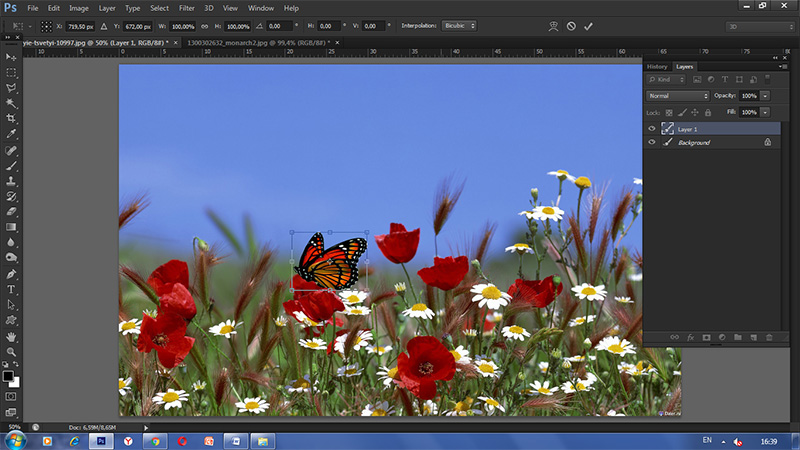The width and height of the screenshot is (800, 450).
Task: Select the Crop tool
Action: (x=11, y=118)
